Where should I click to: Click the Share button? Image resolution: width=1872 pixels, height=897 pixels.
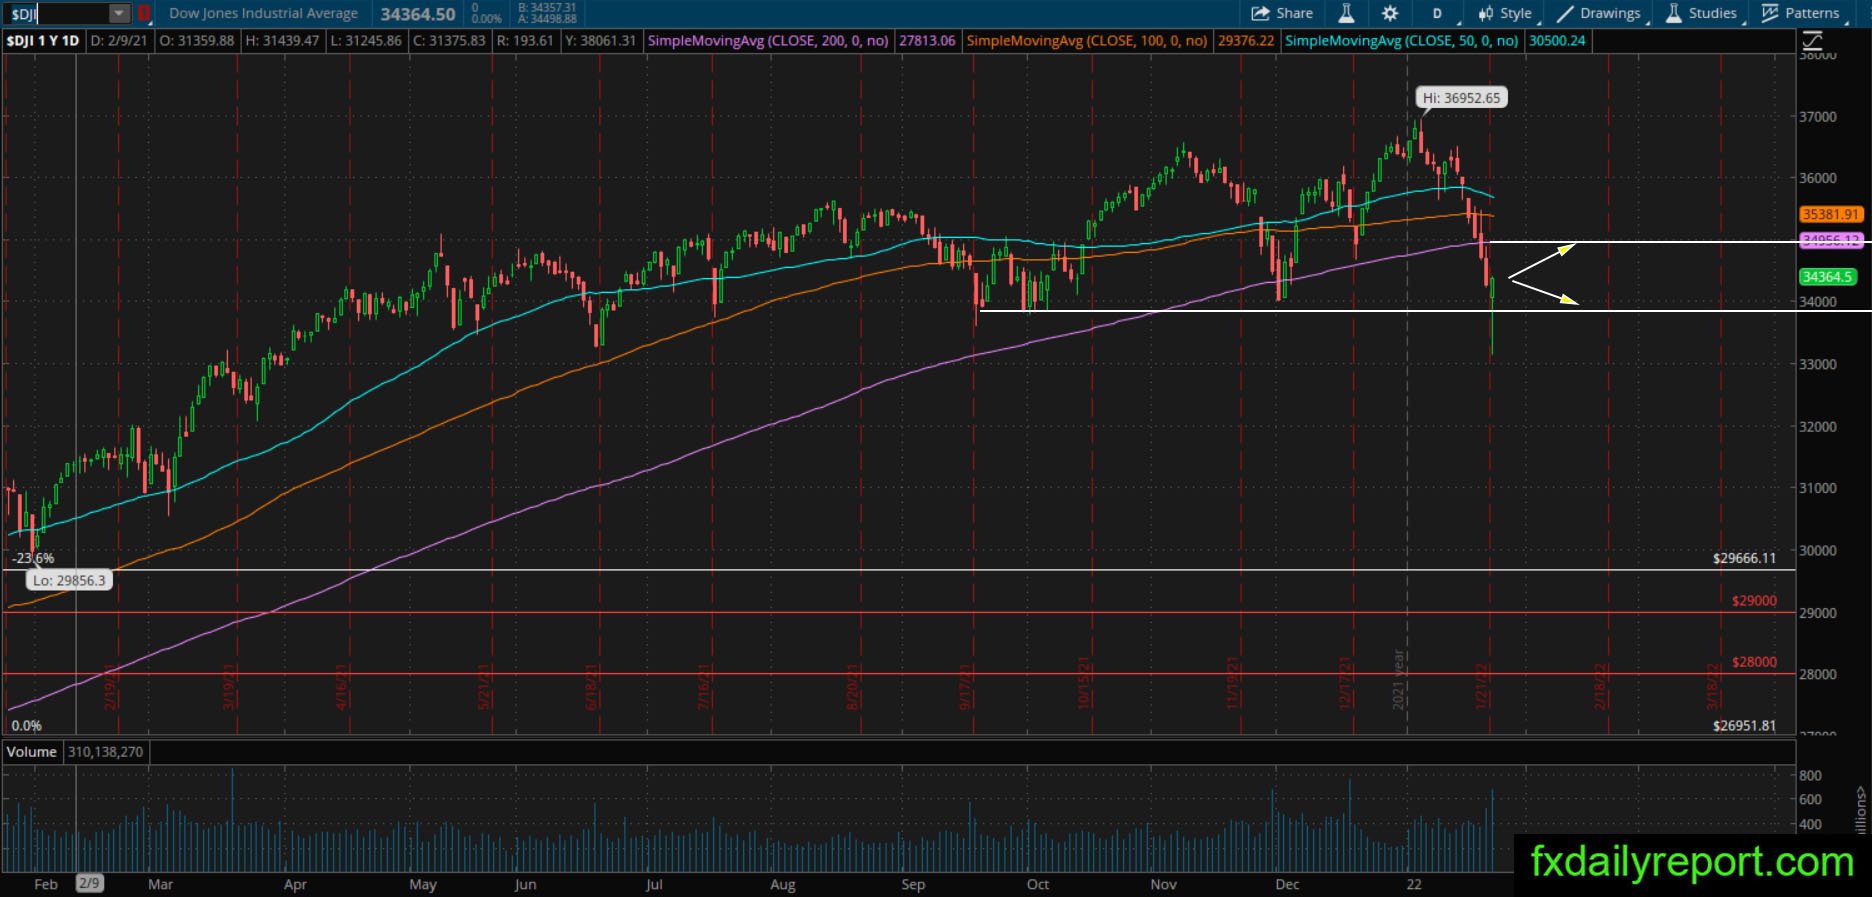point(1281,13)
